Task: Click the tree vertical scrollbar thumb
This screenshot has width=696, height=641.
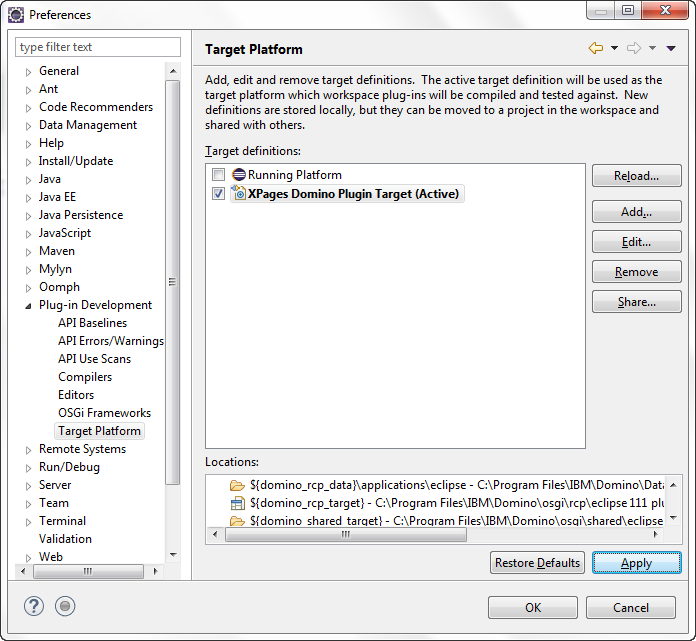Action: pyautogui.click(x=172, y=282)
